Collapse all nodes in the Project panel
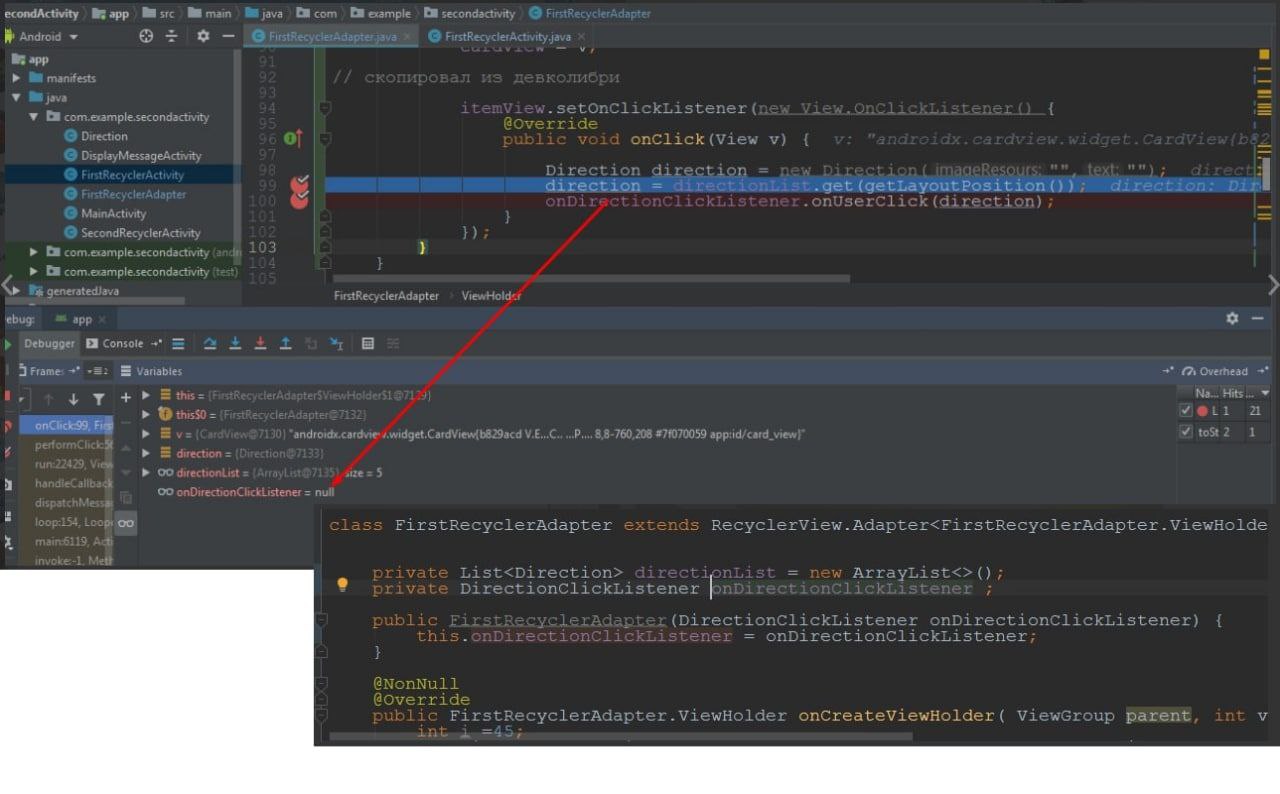 171,36
